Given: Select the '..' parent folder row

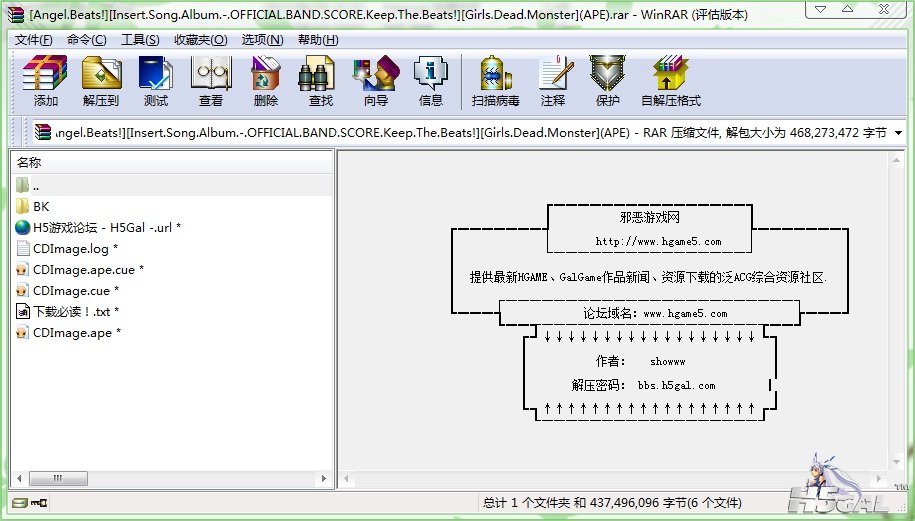Looking at the screenshot, I should [x=172, y=186].
